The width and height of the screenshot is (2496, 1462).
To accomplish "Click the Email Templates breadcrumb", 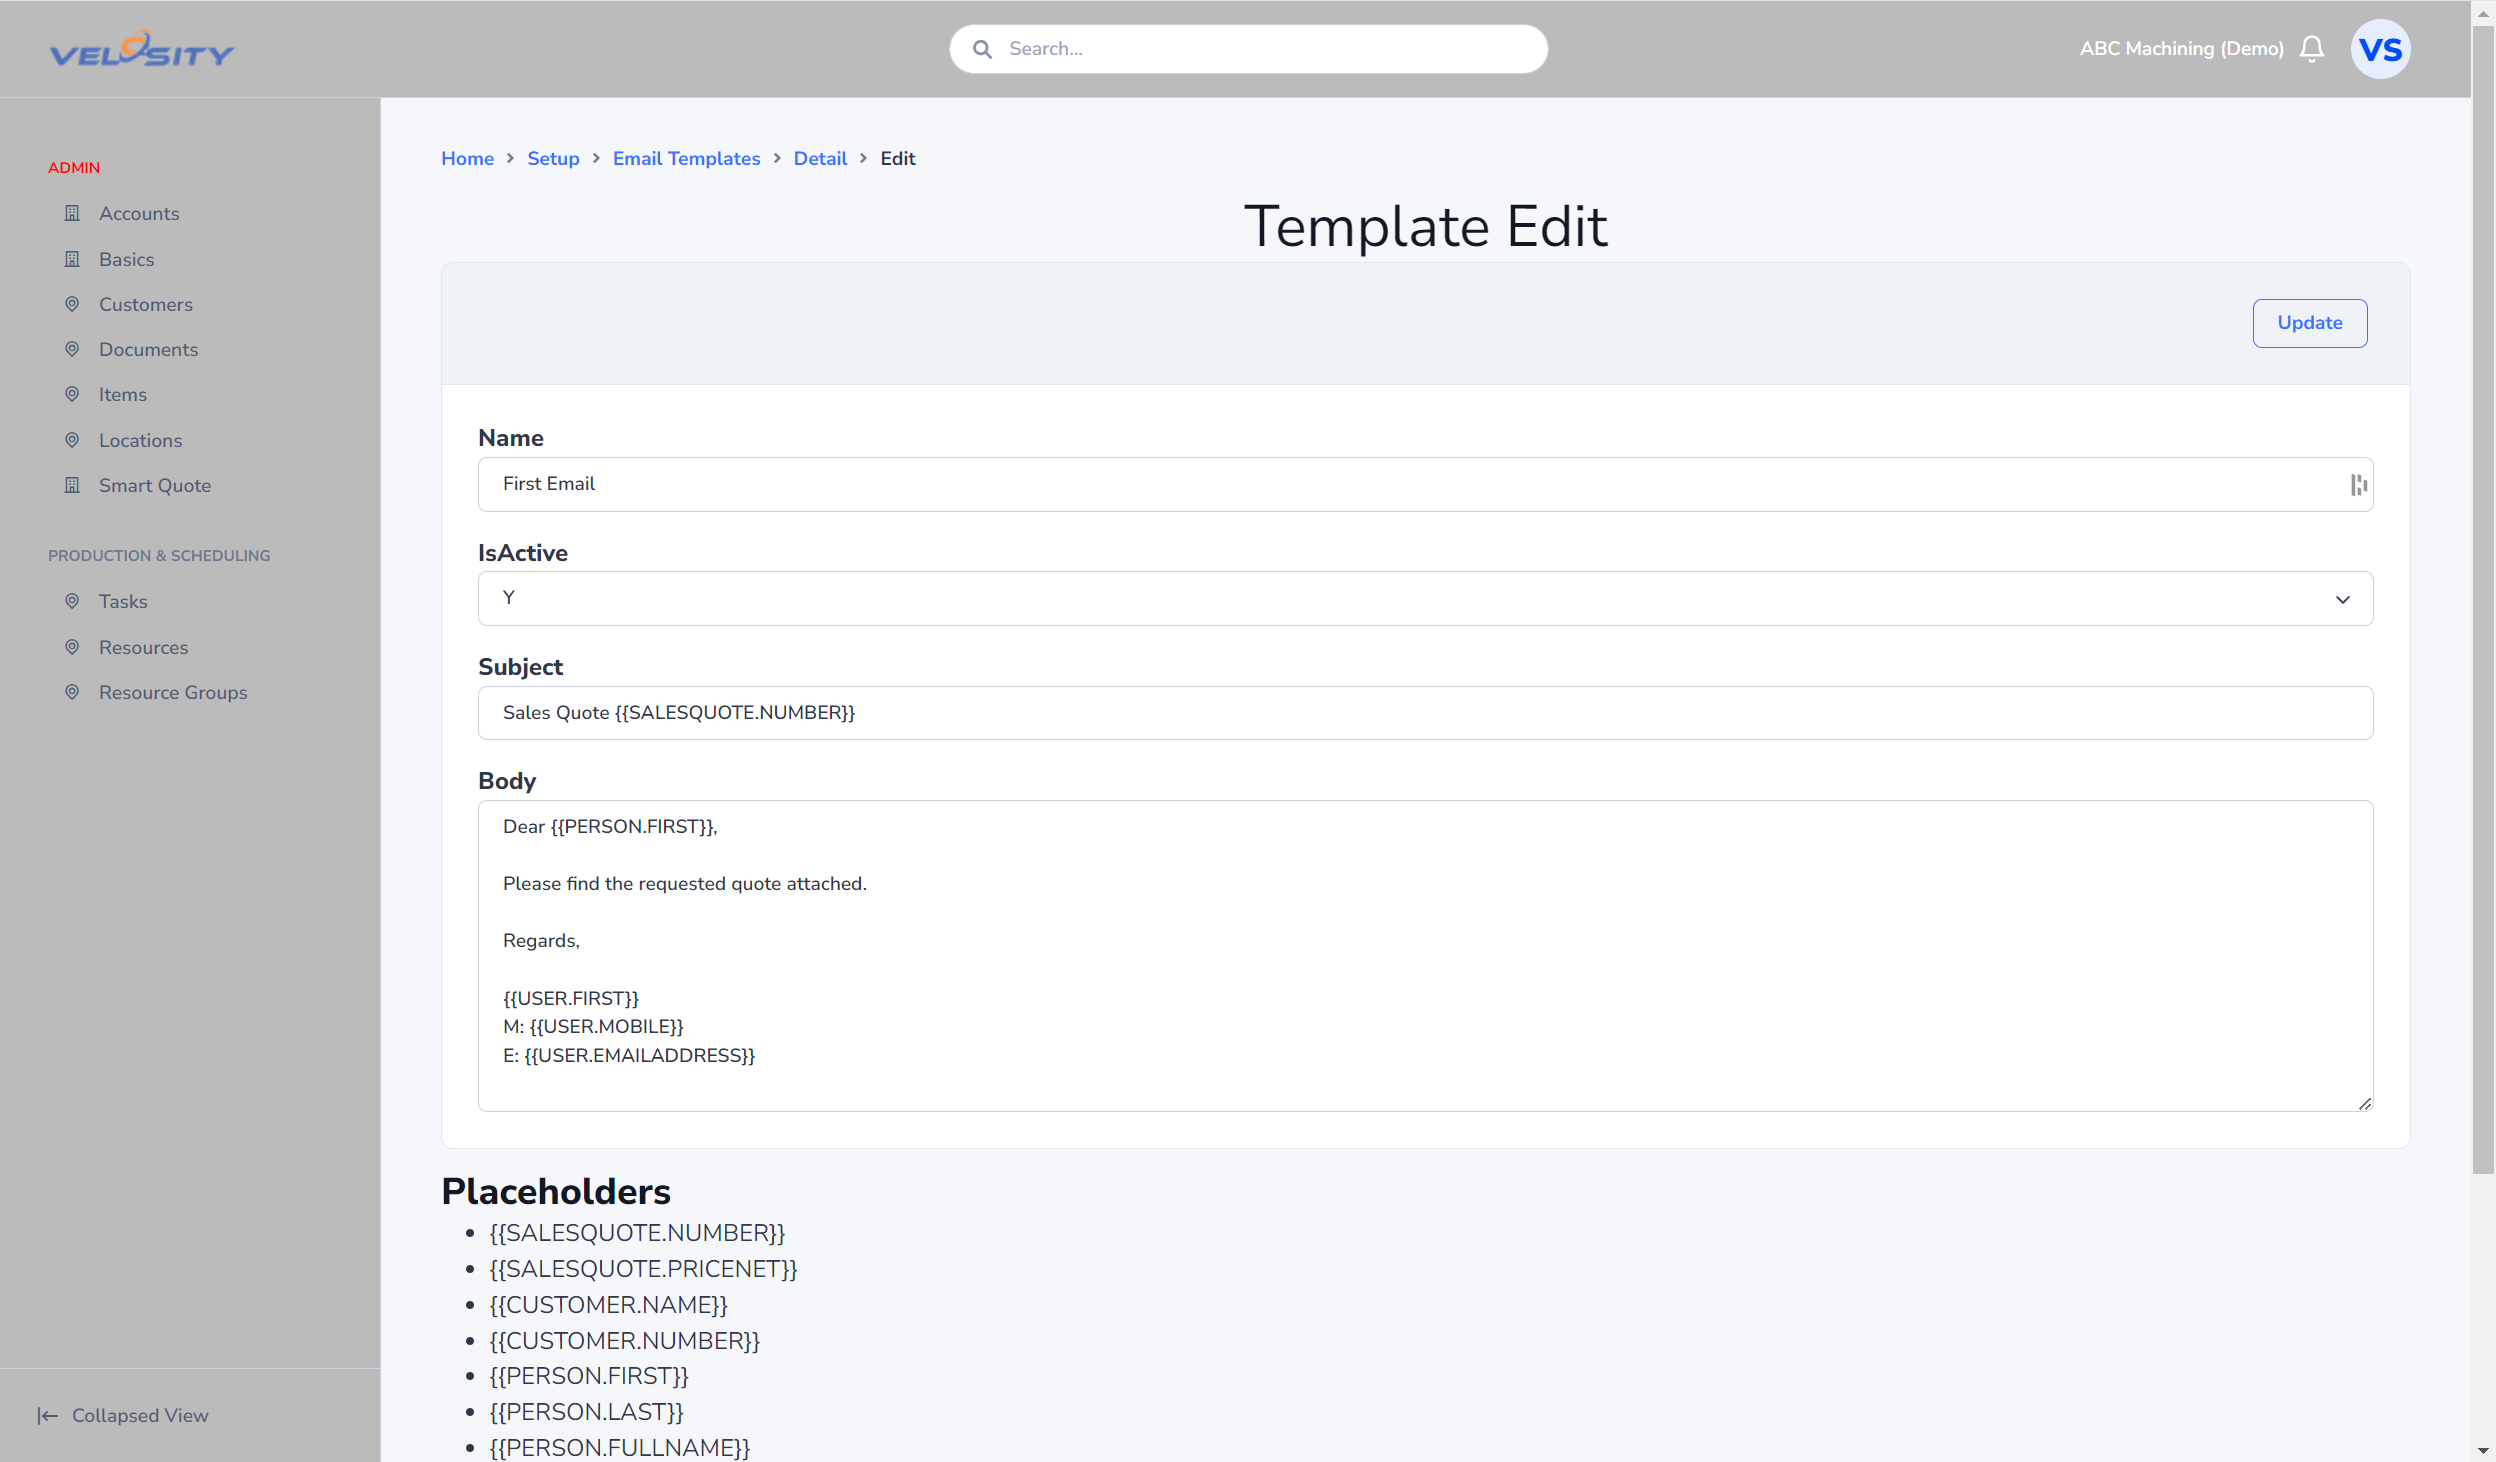I will pos(686,158).
